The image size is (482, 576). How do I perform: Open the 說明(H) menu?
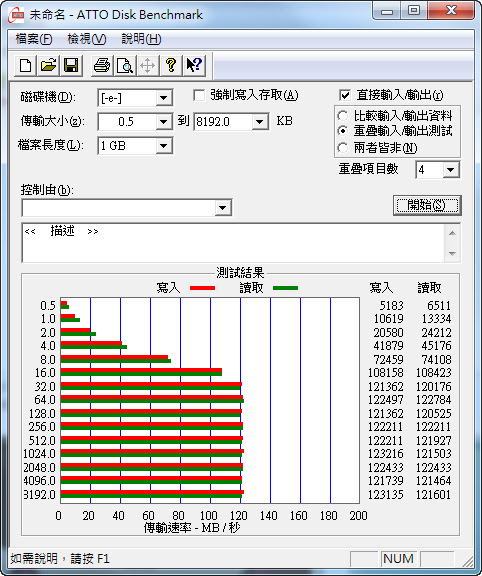pos(141,39)
